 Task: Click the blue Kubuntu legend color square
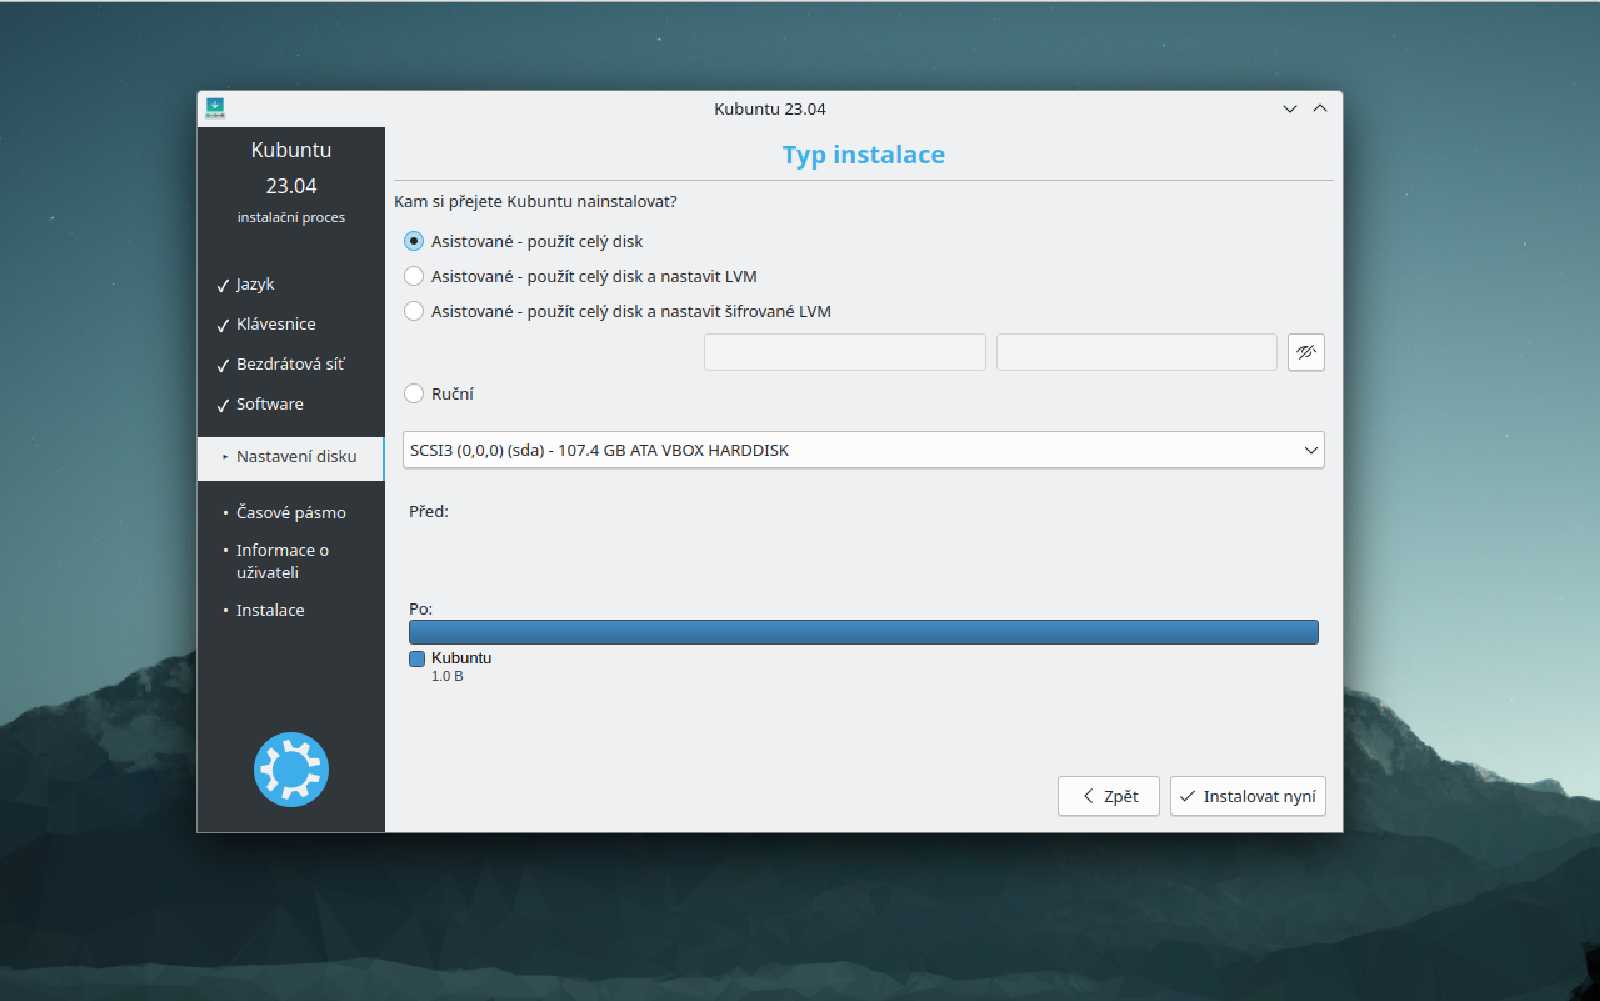[x=417, y=658]
